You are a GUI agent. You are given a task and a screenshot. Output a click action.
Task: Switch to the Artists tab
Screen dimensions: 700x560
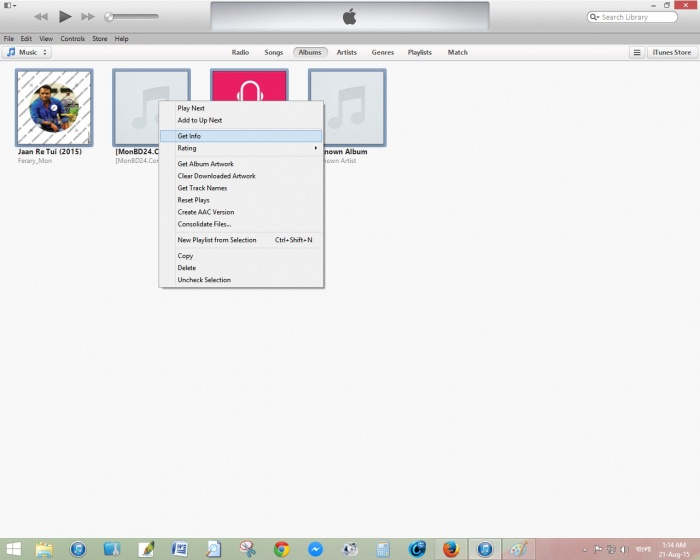[347, 52]
